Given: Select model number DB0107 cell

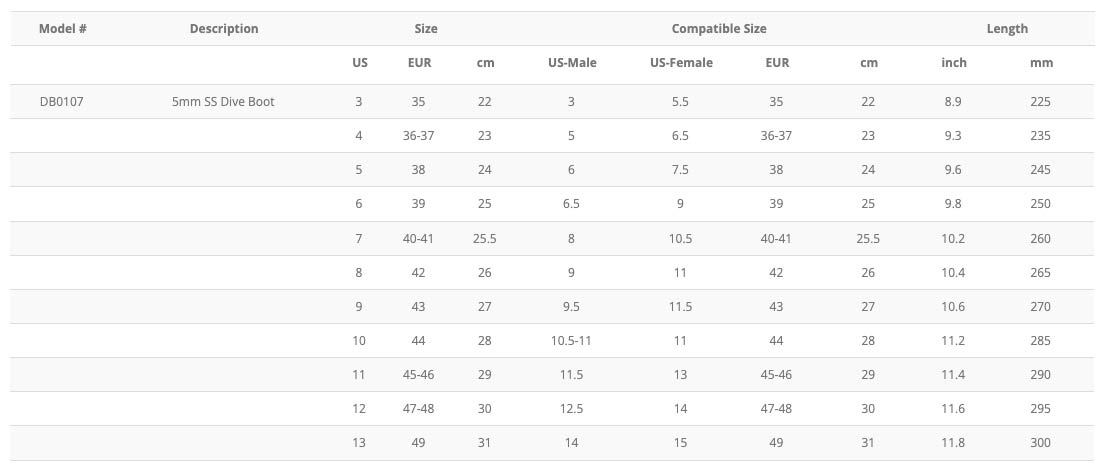Looking at the screenshot, I should tap(62, 101).
